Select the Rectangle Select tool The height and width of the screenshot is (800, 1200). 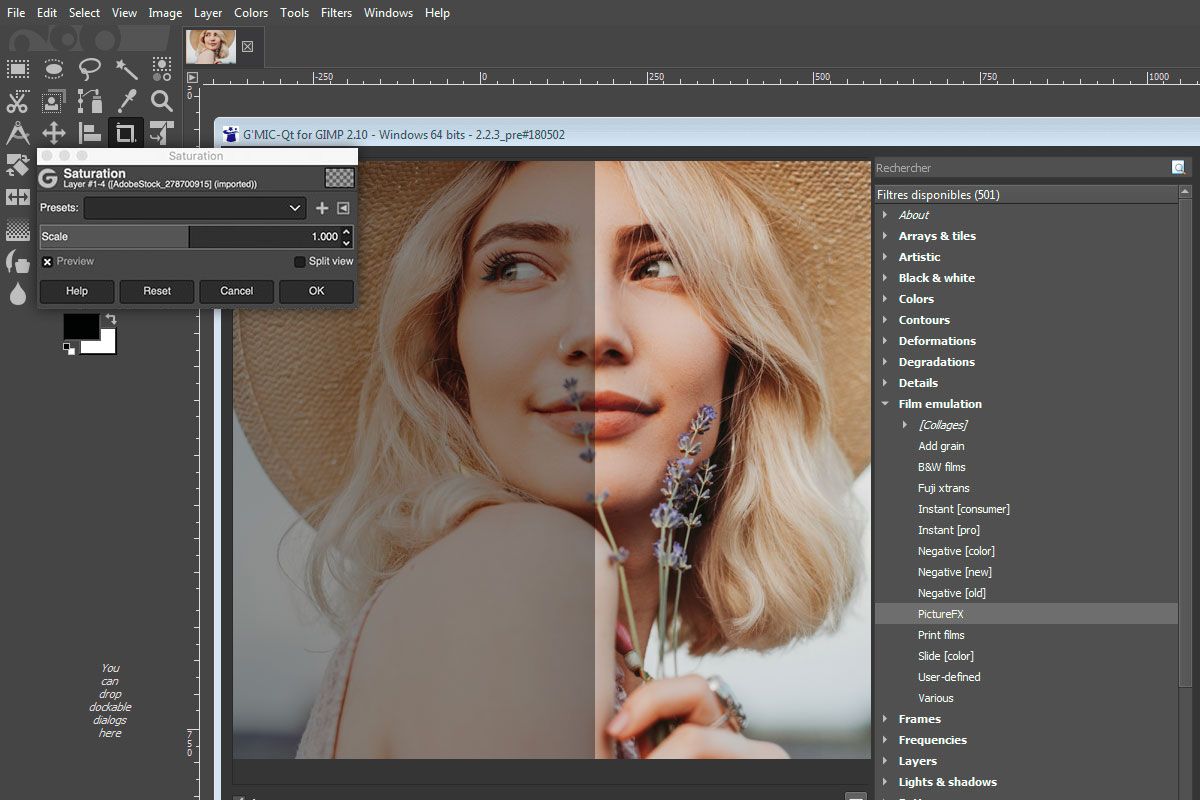coord(18,68)
